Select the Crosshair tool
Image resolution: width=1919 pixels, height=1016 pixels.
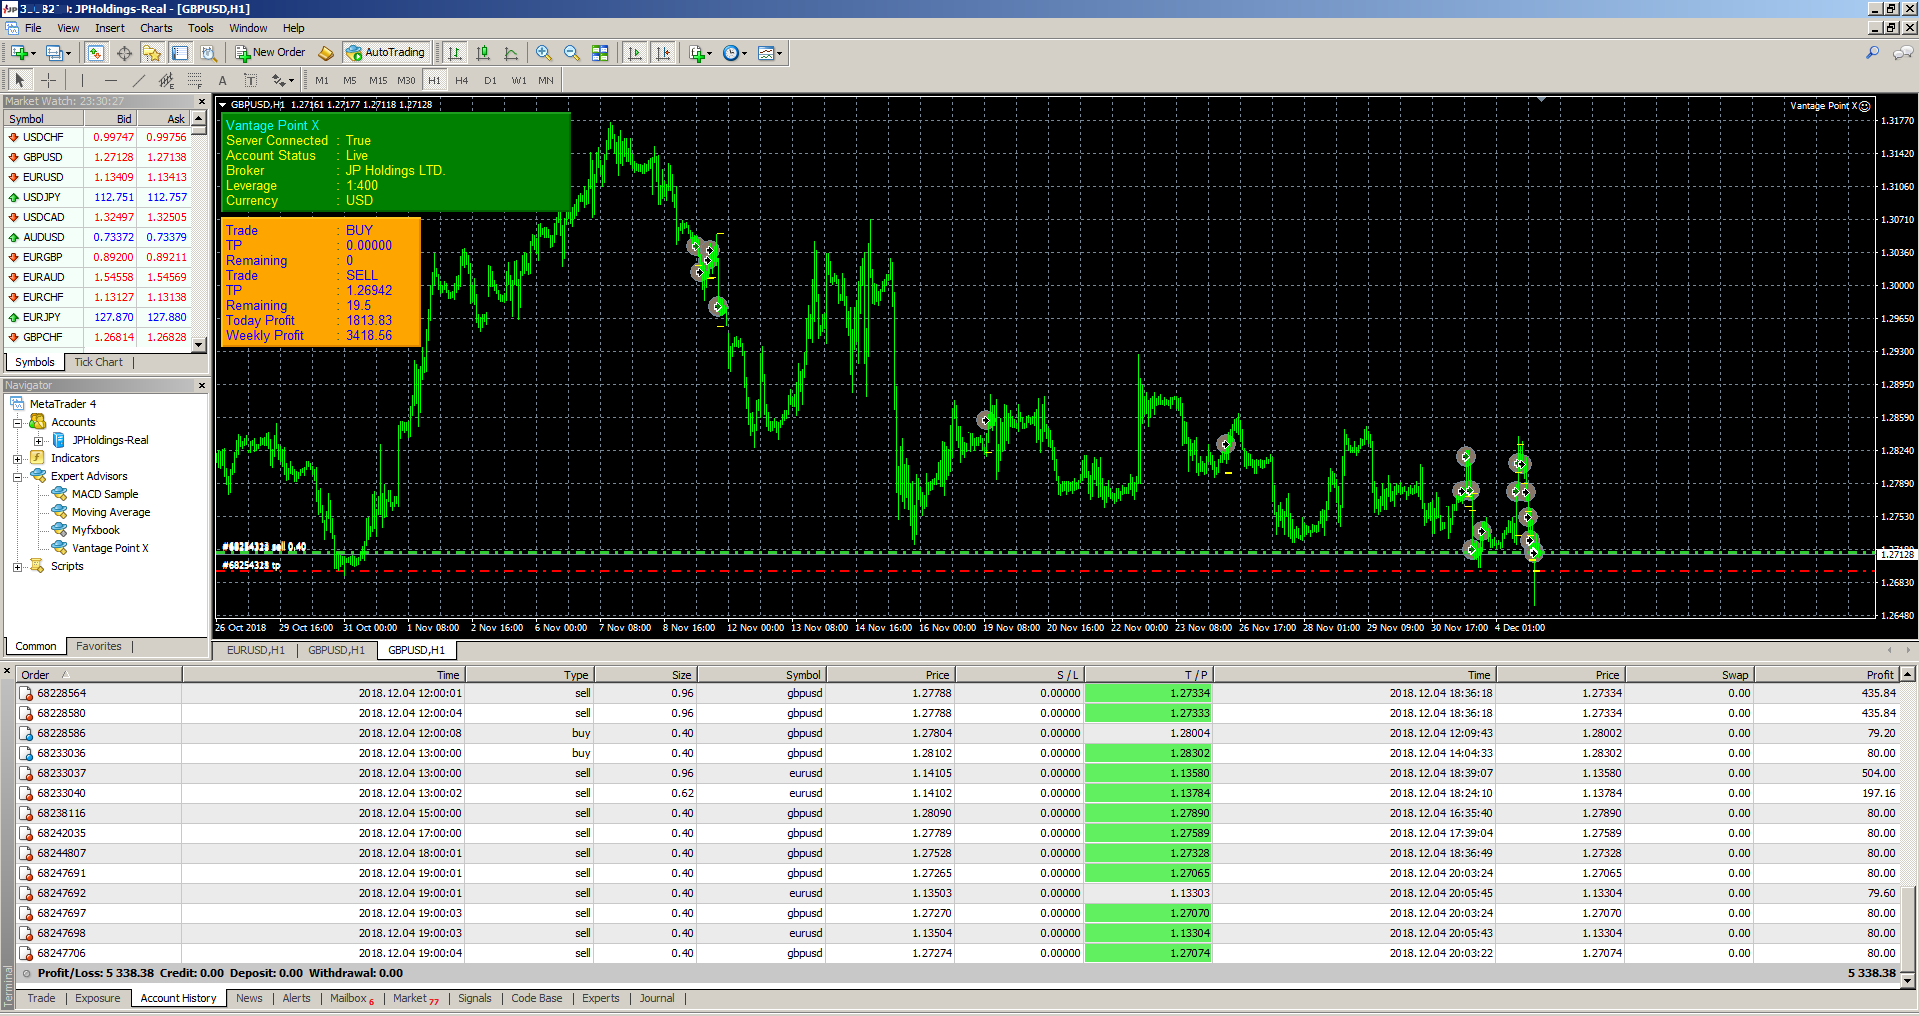pos(48,80)
